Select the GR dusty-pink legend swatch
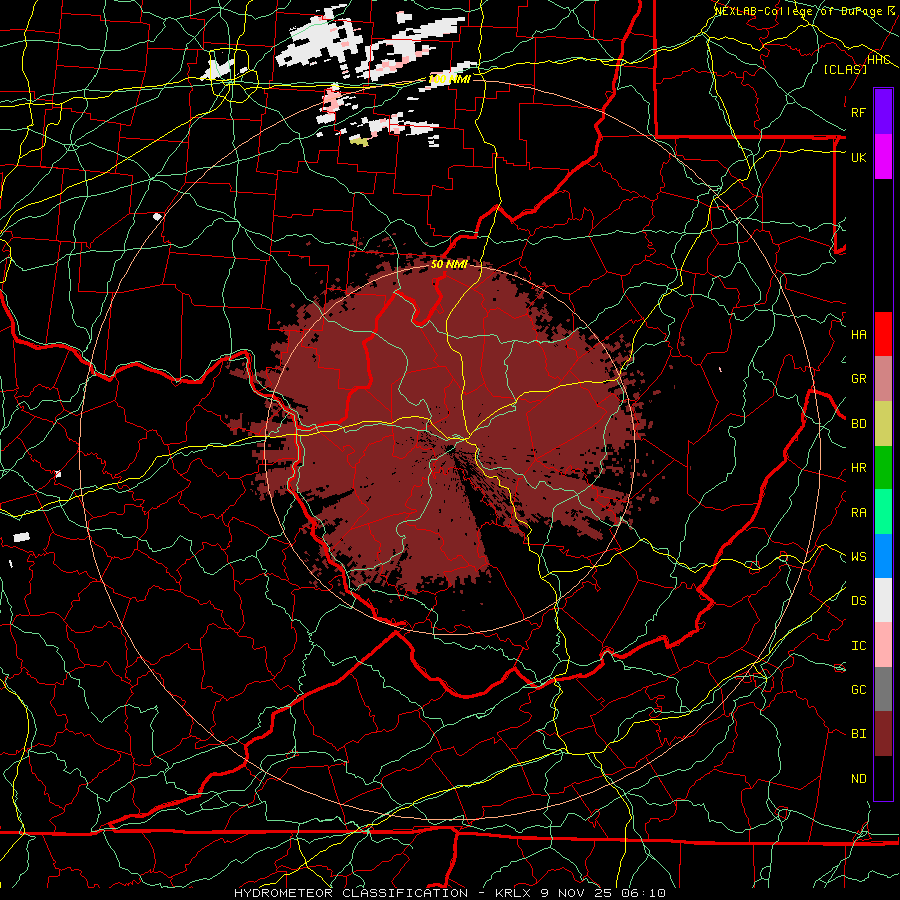This screenshot has height=900, width=900. pyautogui.click(x=883, y=378)
